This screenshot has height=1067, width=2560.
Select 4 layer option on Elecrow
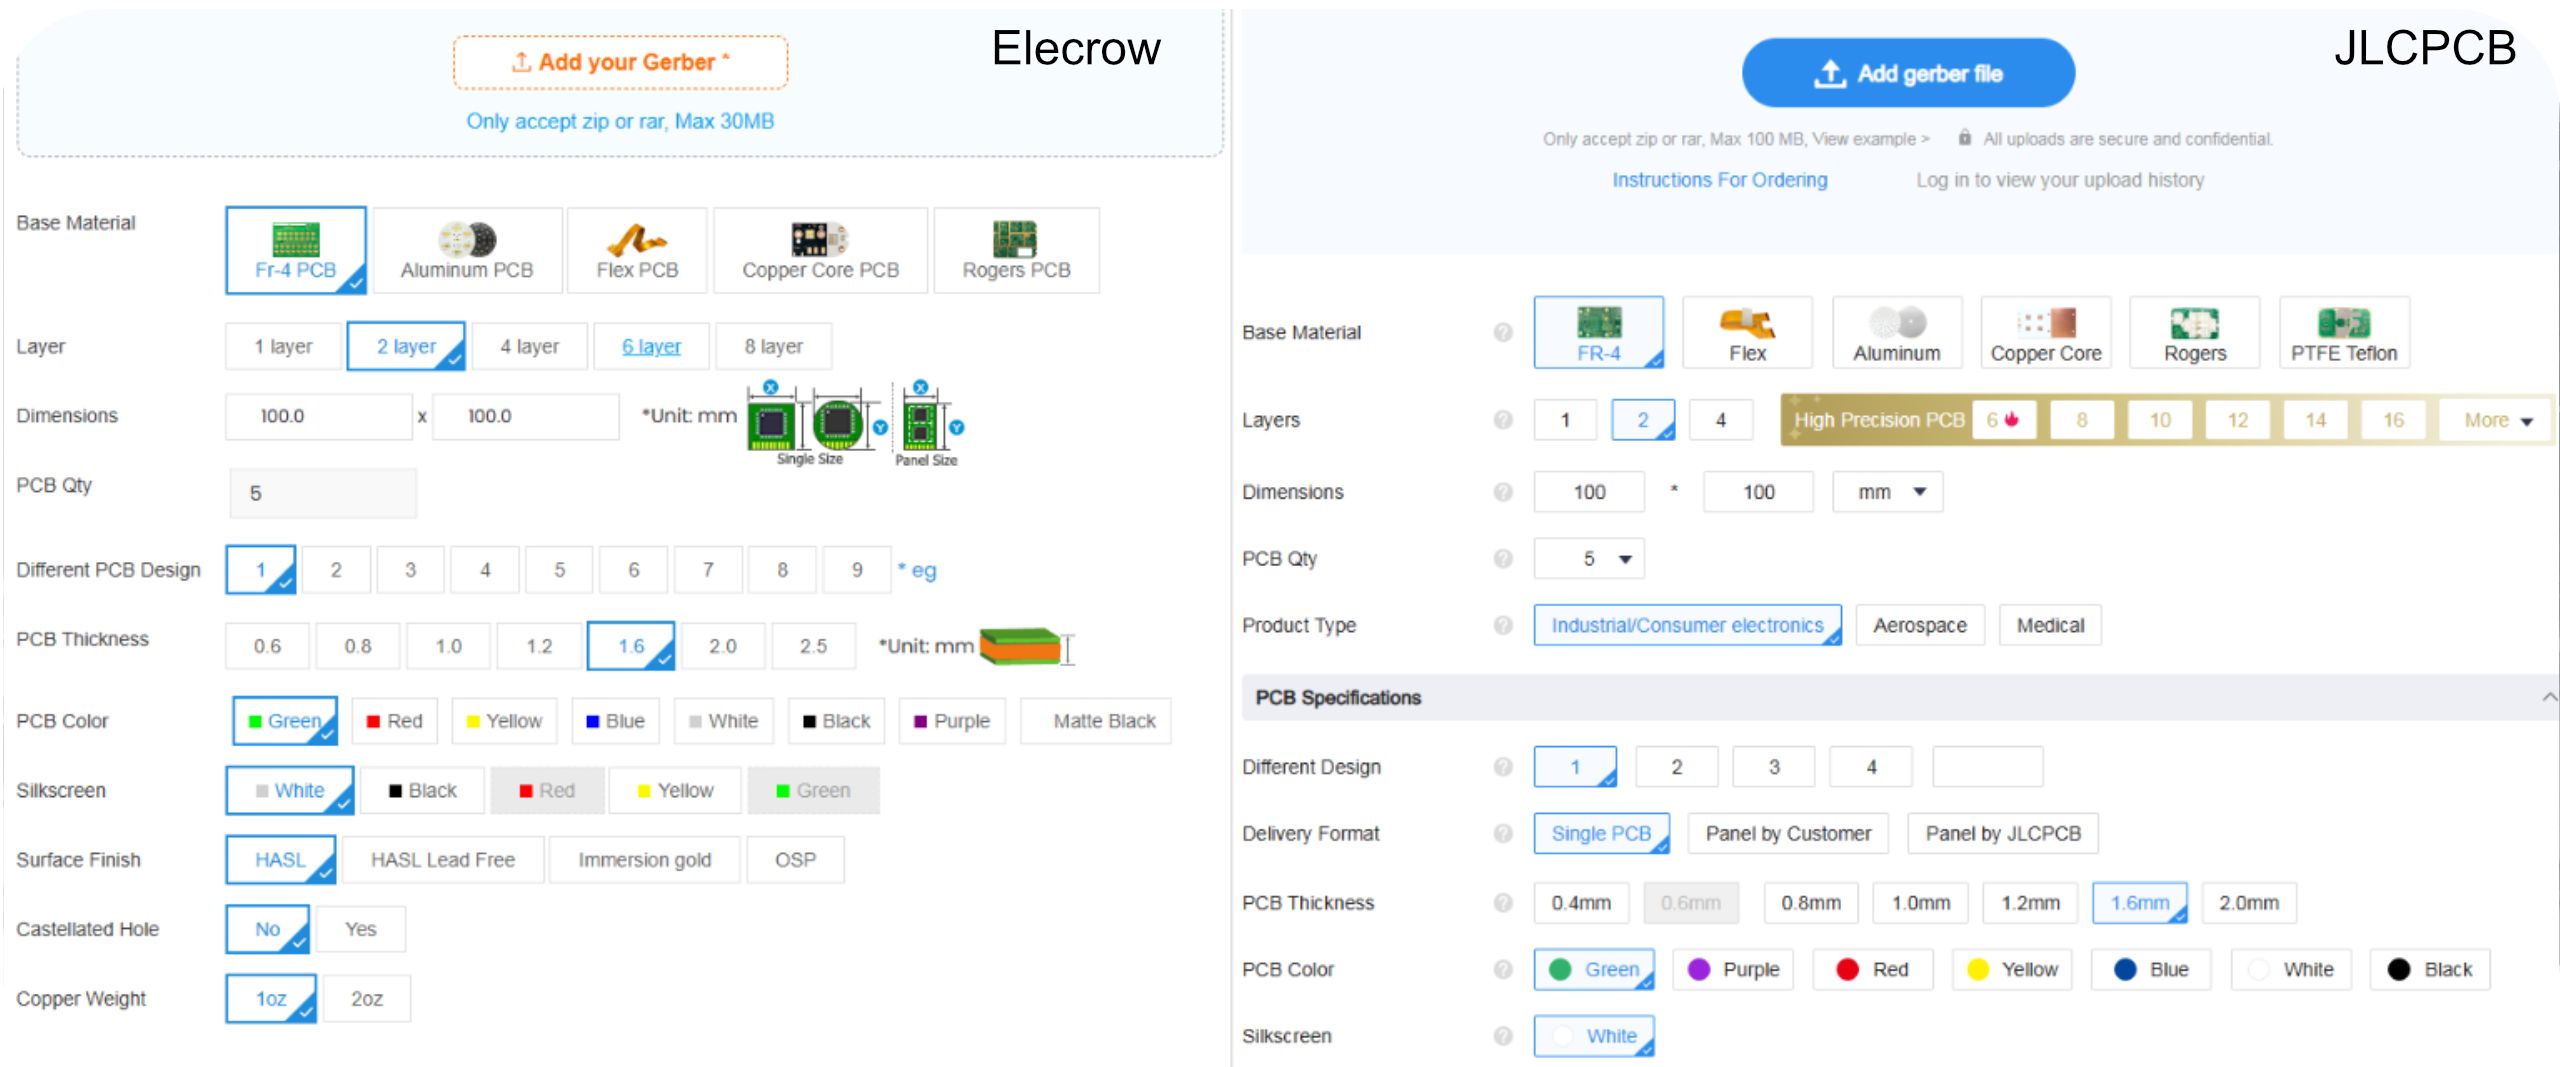click(529, 346)
